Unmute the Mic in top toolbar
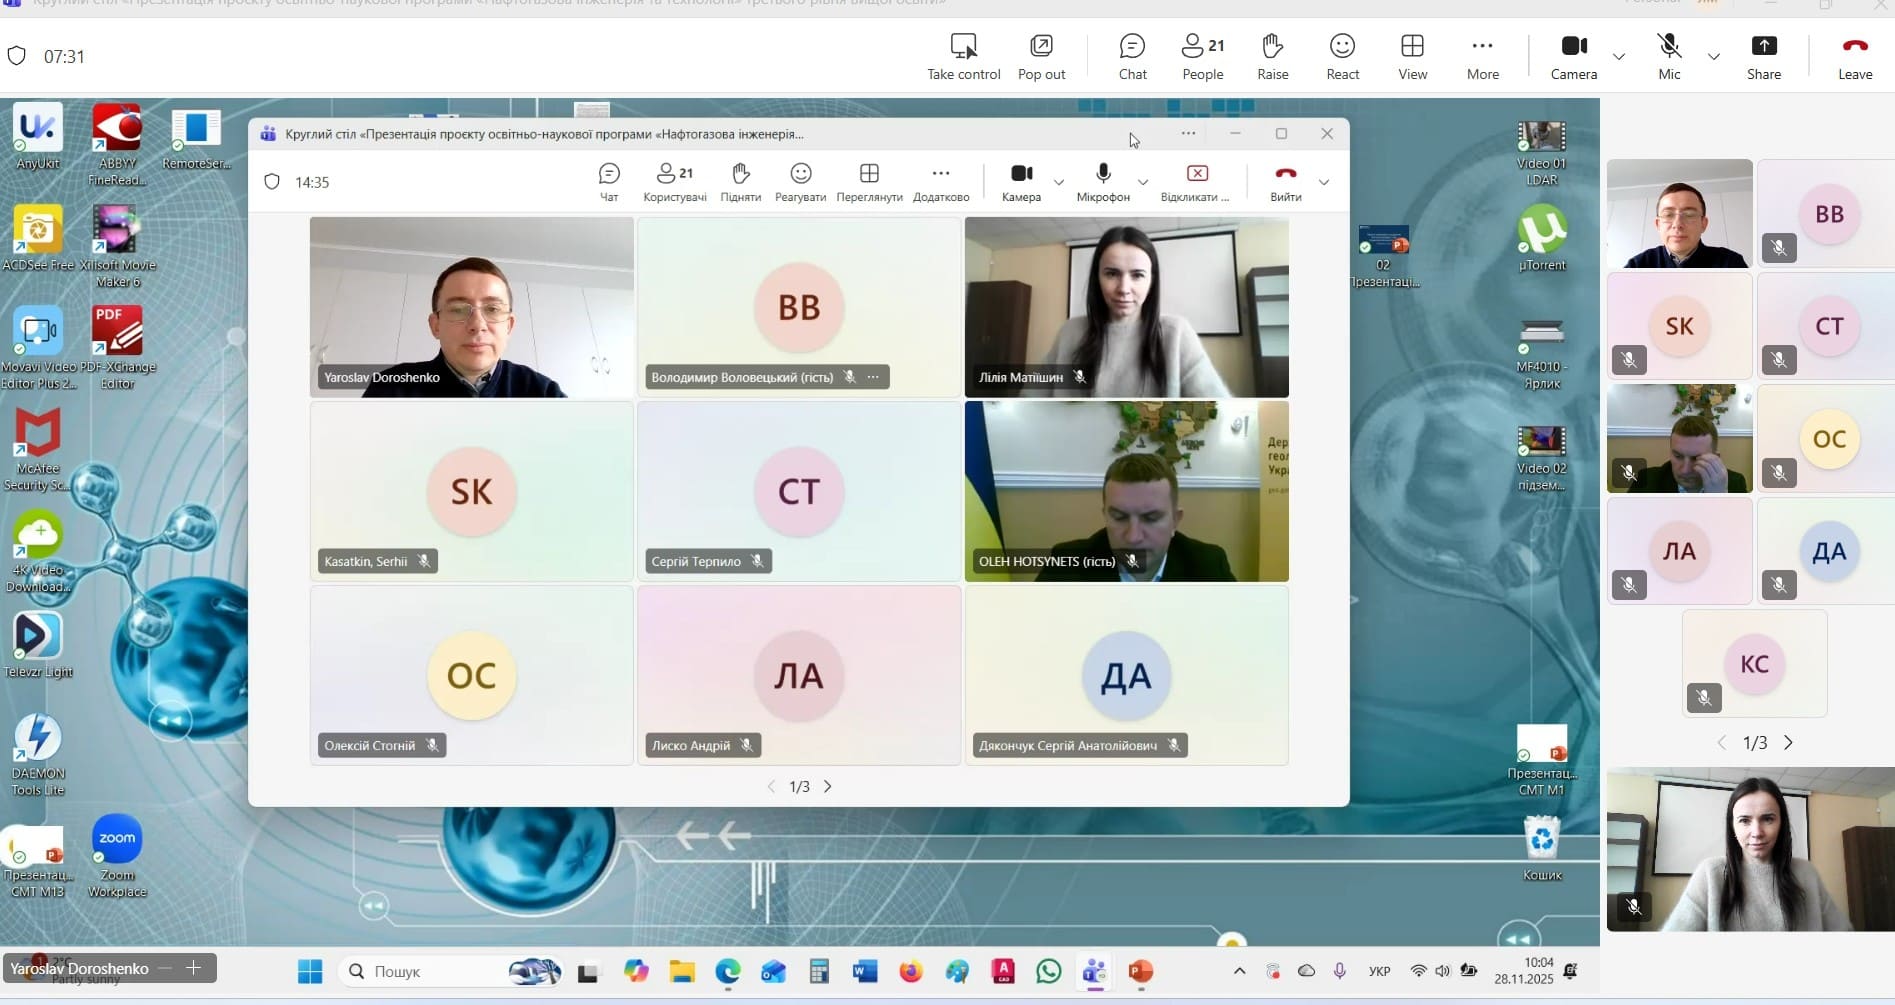The image size is (1895, 1005). pyautogui.click(x=1668, y=56)
